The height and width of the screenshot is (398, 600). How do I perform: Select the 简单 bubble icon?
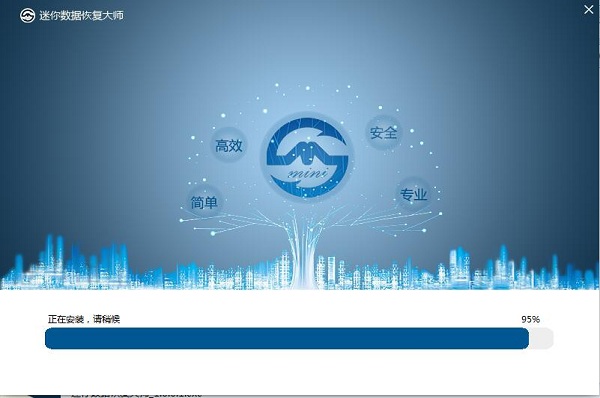click(x=204, y=202)
